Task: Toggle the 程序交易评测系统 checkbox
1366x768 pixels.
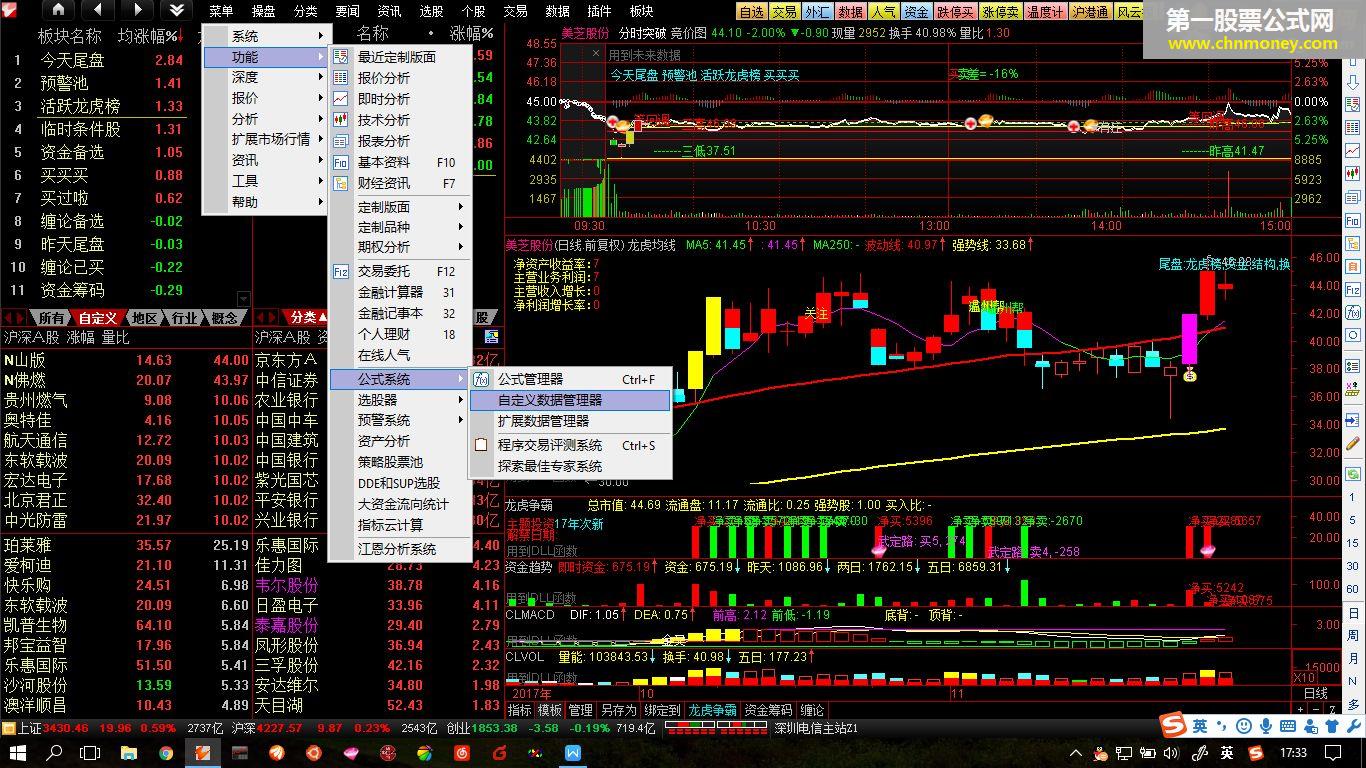Action: pyautogui.click(x=481, y=445)
